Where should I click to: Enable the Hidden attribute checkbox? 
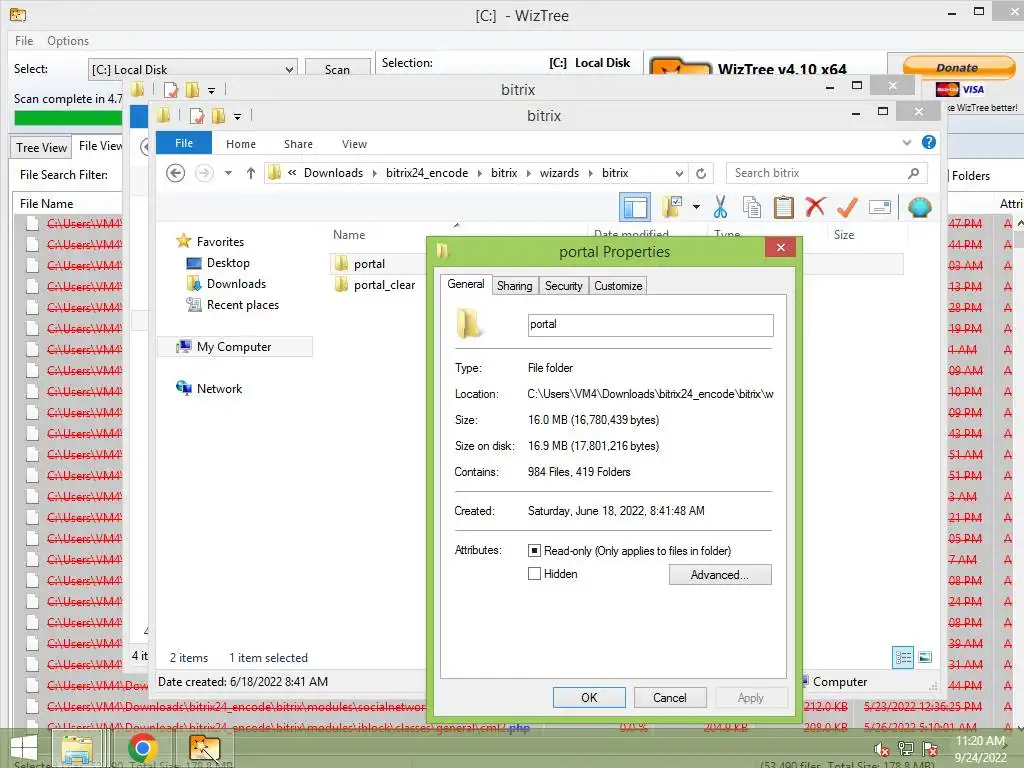point(534,573)
